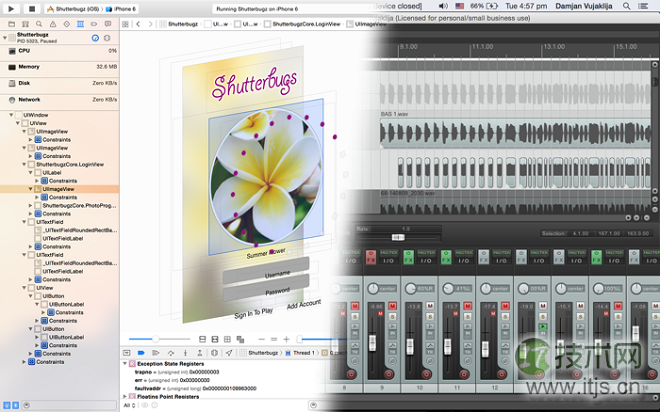Open the Network gauge row
Image resolution: width=660 pixels, height=412 pixels.
click(x=59, y=100)
